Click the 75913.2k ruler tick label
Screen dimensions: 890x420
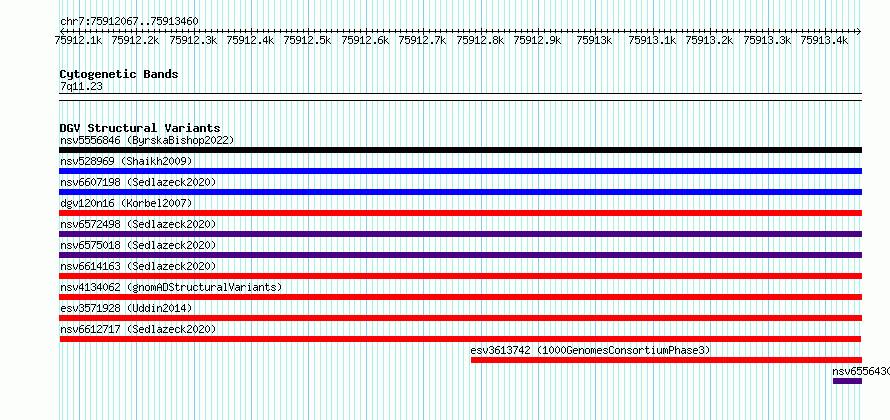coord(710,40)
